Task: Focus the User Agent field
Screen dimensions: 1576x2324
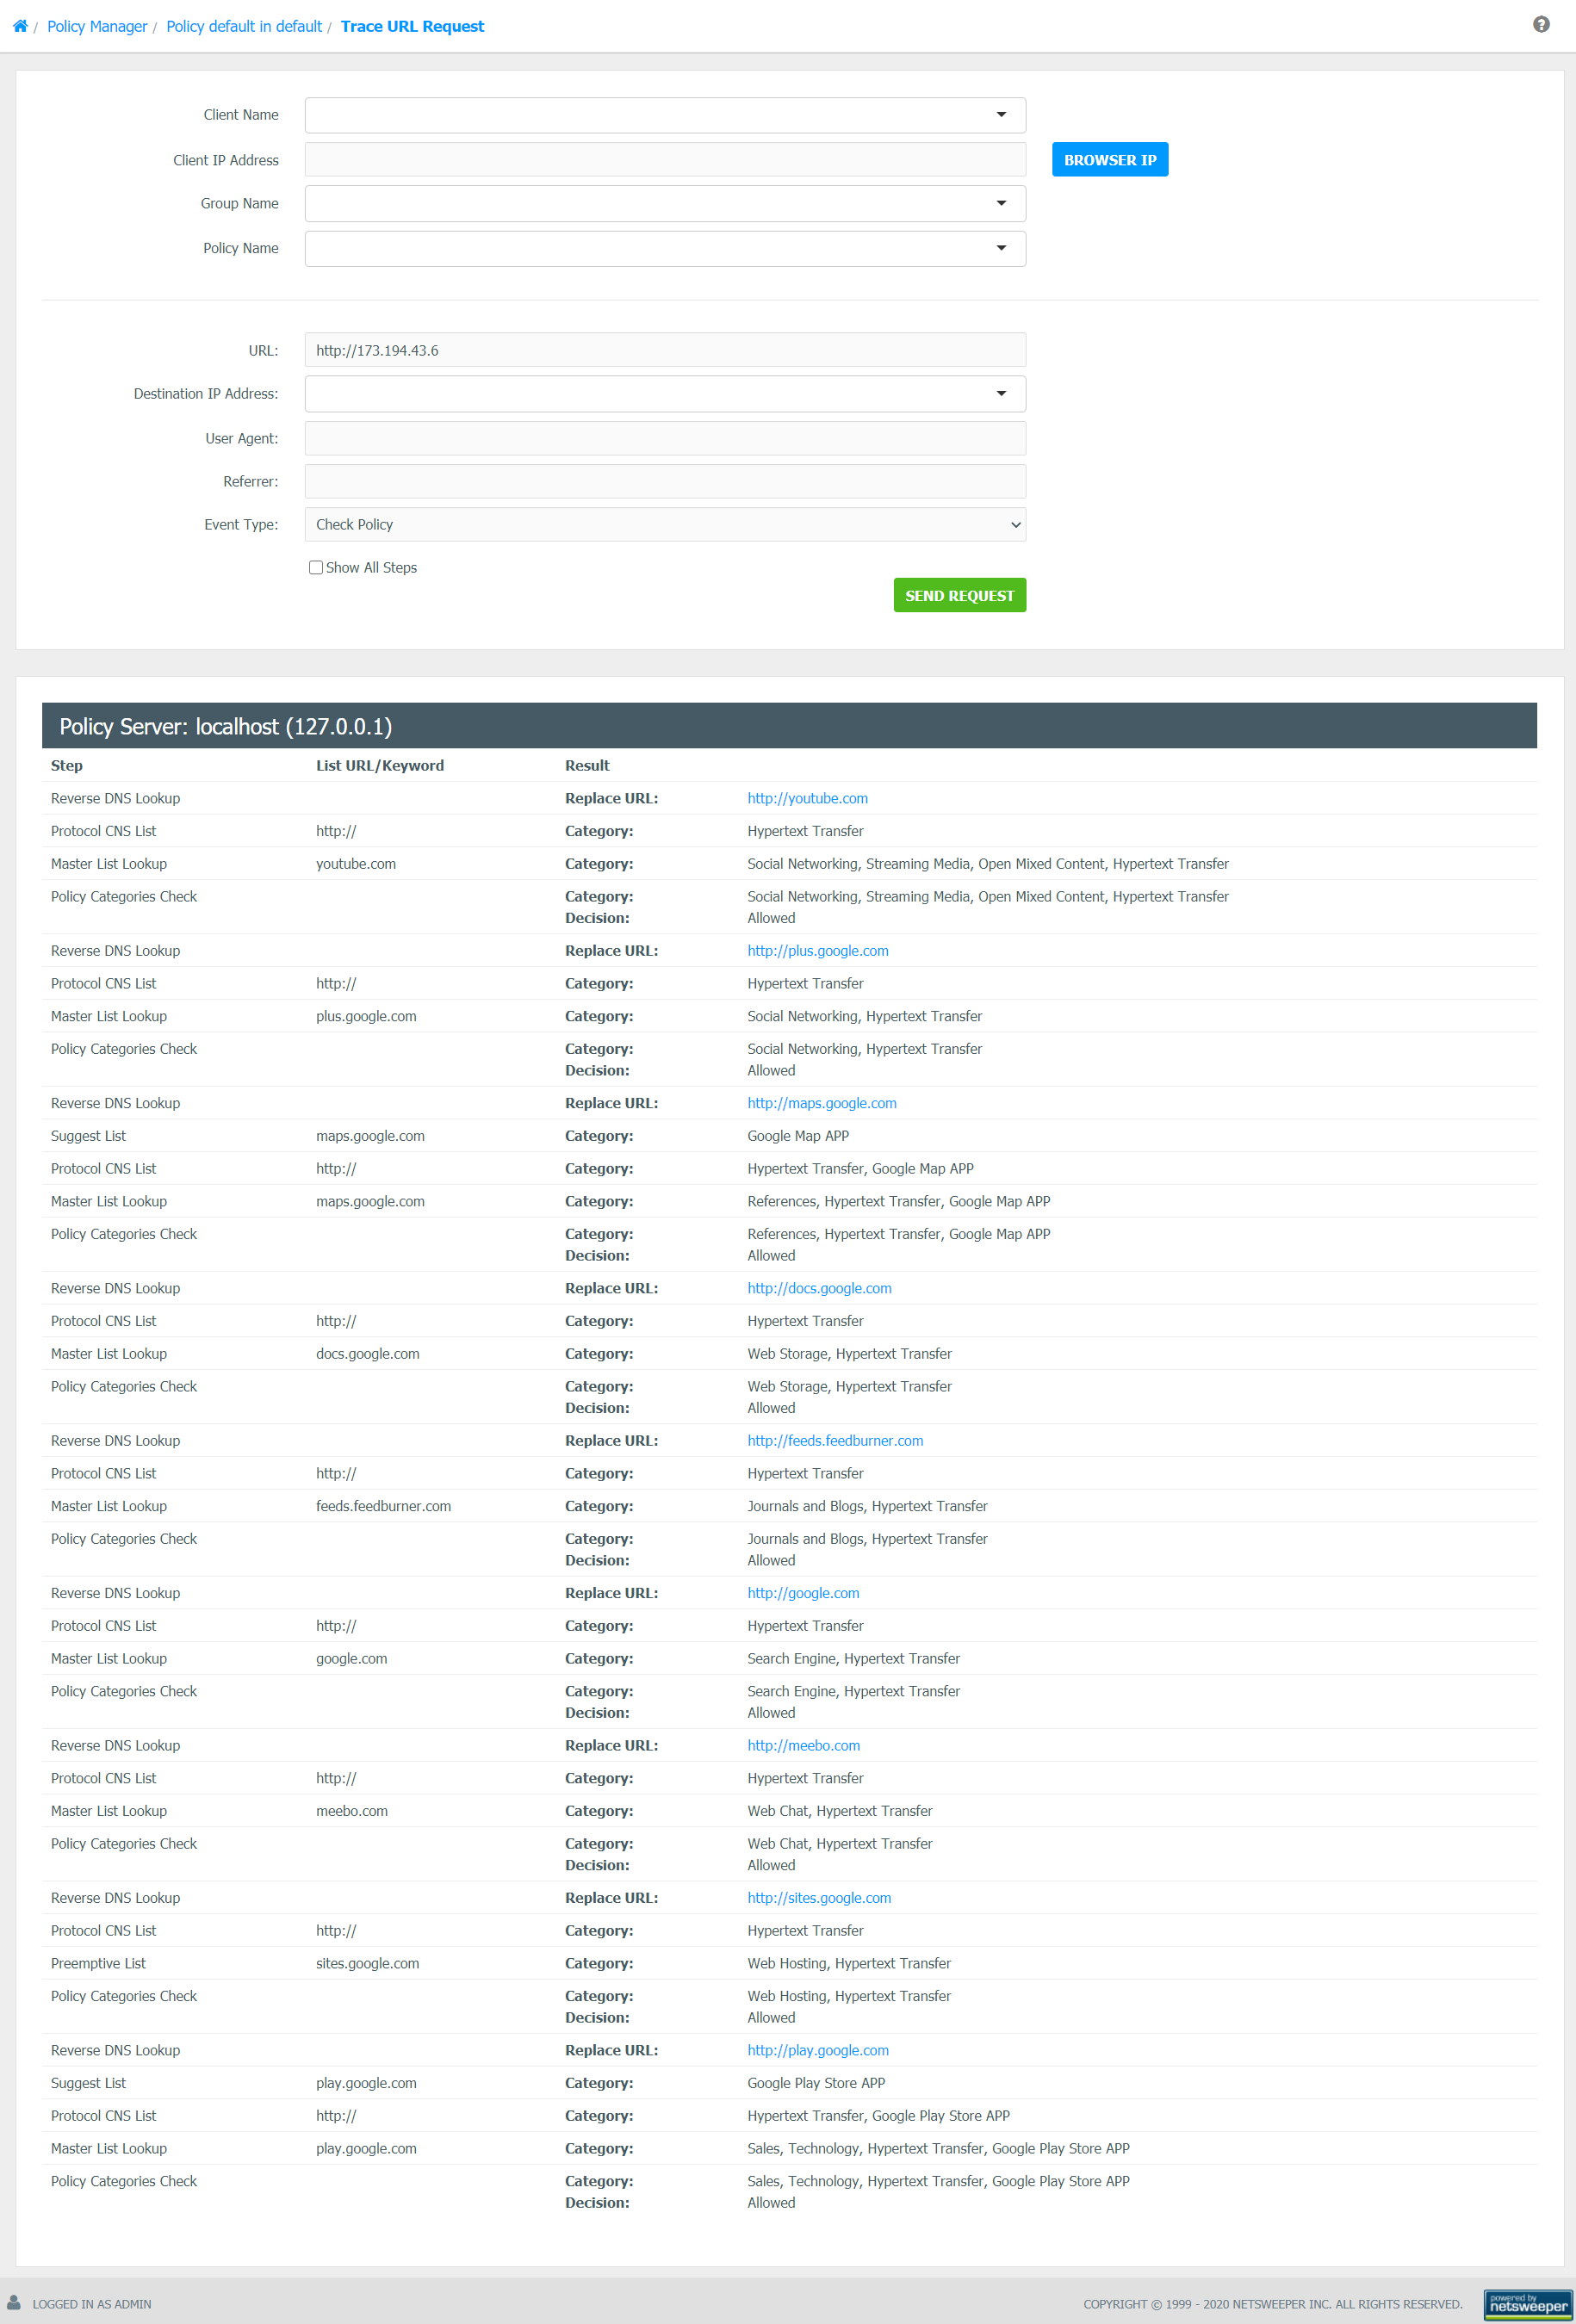Action: [x=665, y=438]
